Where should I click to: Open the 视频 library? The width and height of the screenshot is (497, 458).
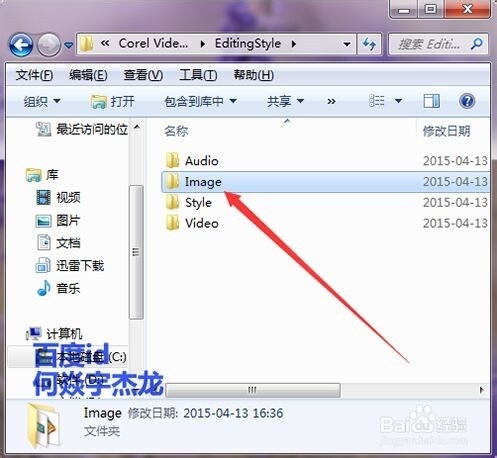coord(58,197)
